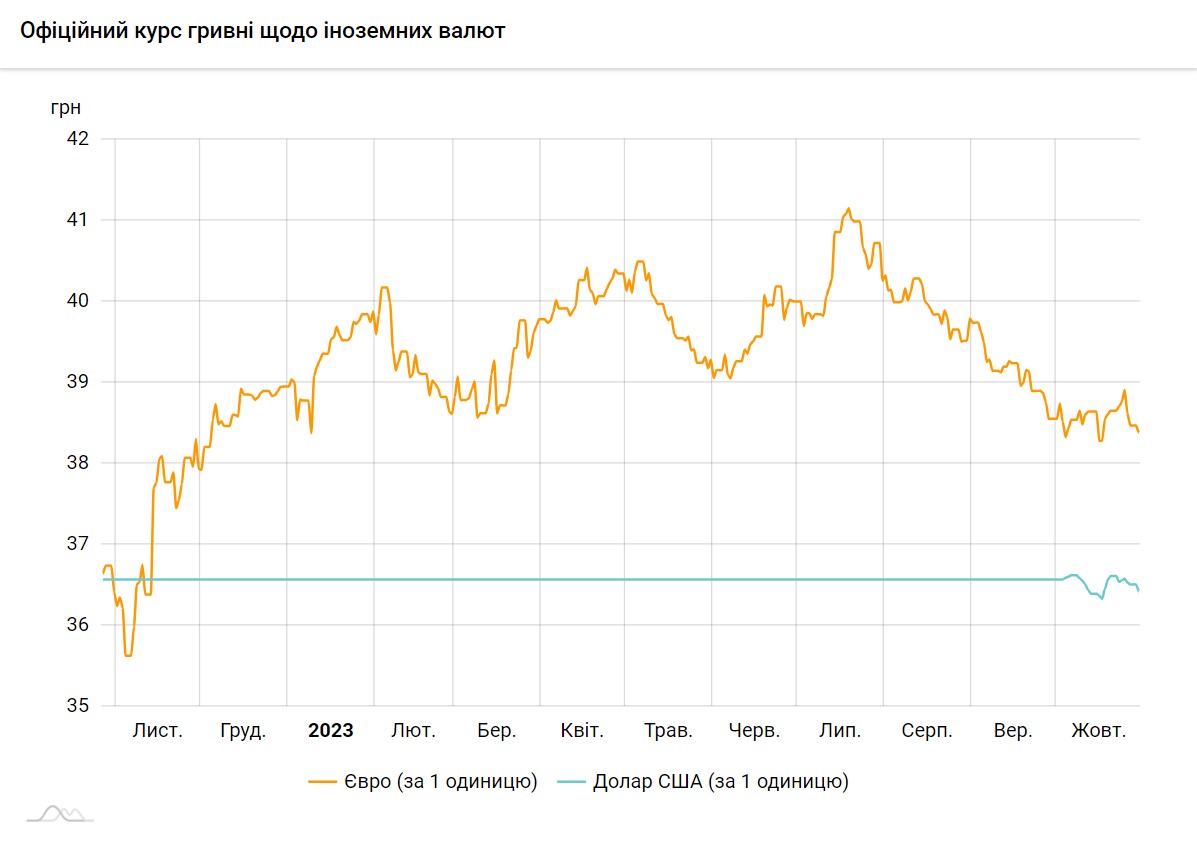Select the Бер. month label on axis
This screenshot has width=1197, height=850.
tap(497, 731)
